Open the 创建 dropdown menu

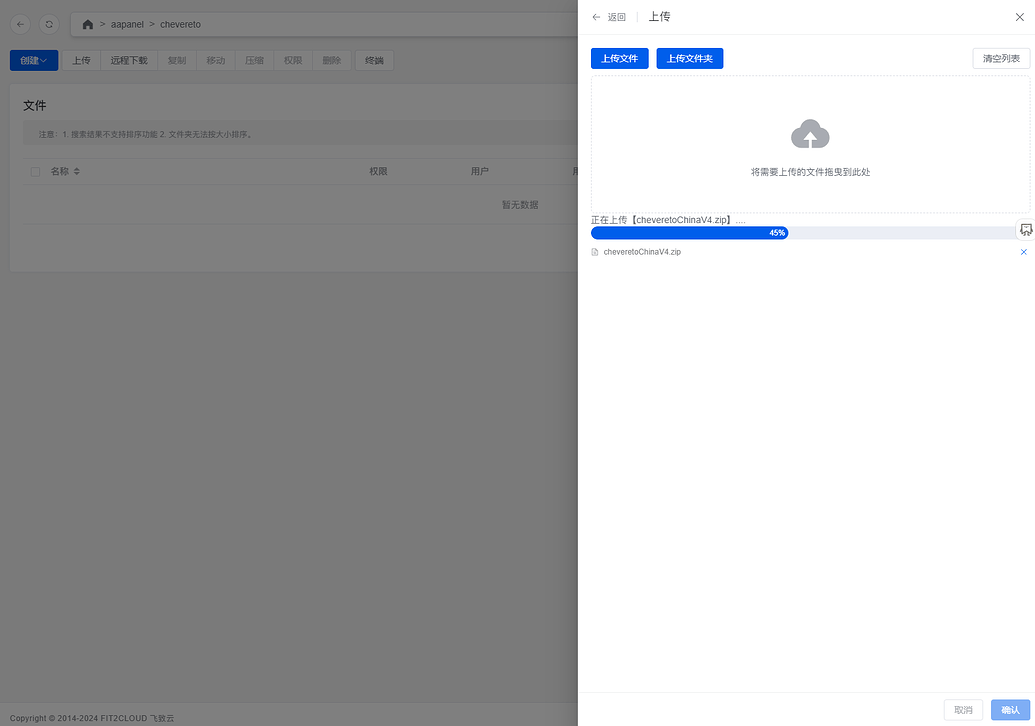34,60
